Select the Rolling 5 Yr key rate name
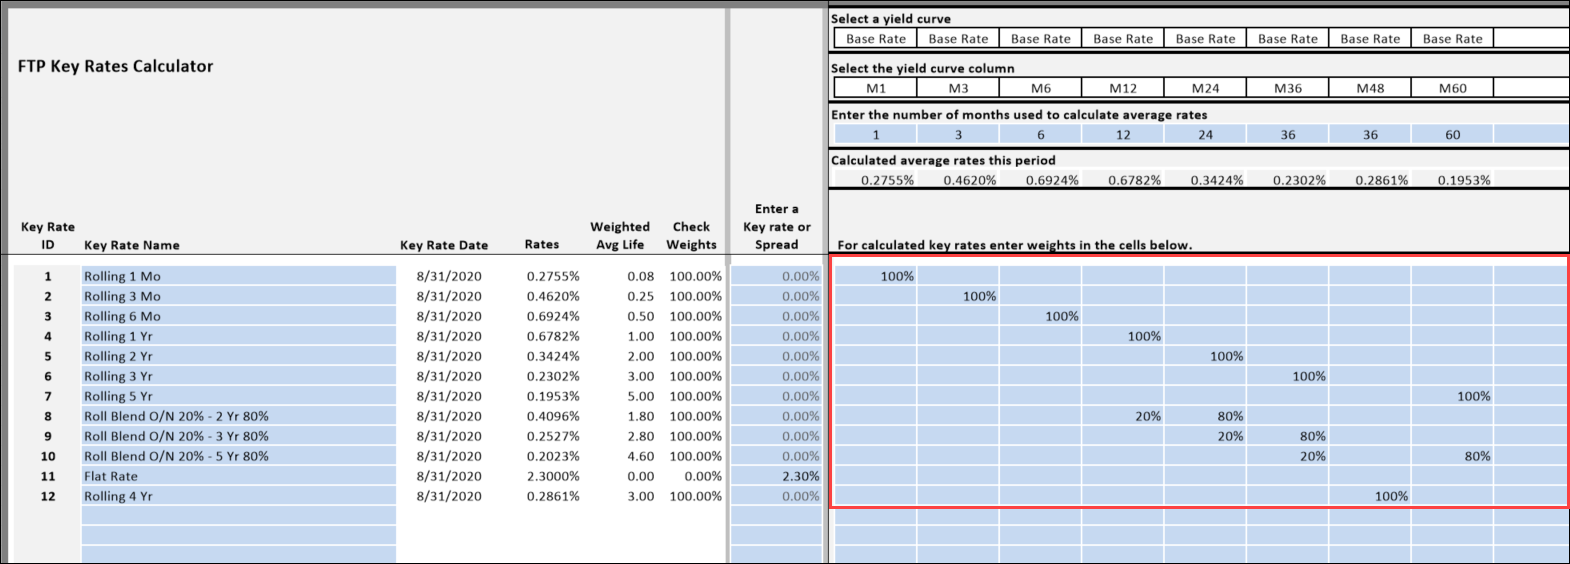 coord(239,396)
